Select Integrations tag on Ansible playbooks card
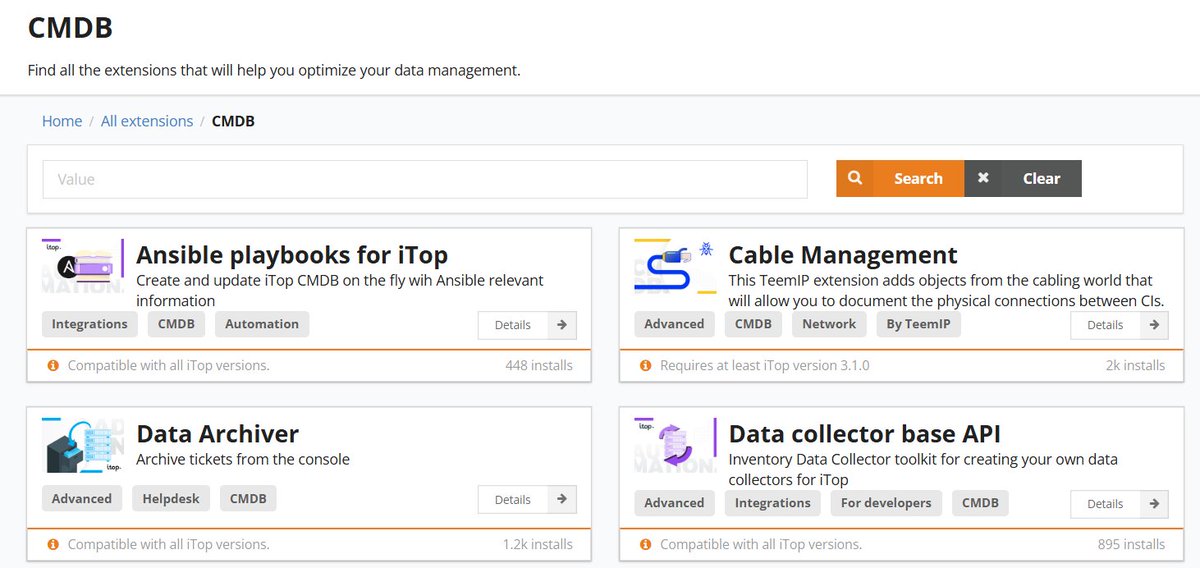Screen dimensions: 1200x568 pyautogui.click(x=90, y=324)
